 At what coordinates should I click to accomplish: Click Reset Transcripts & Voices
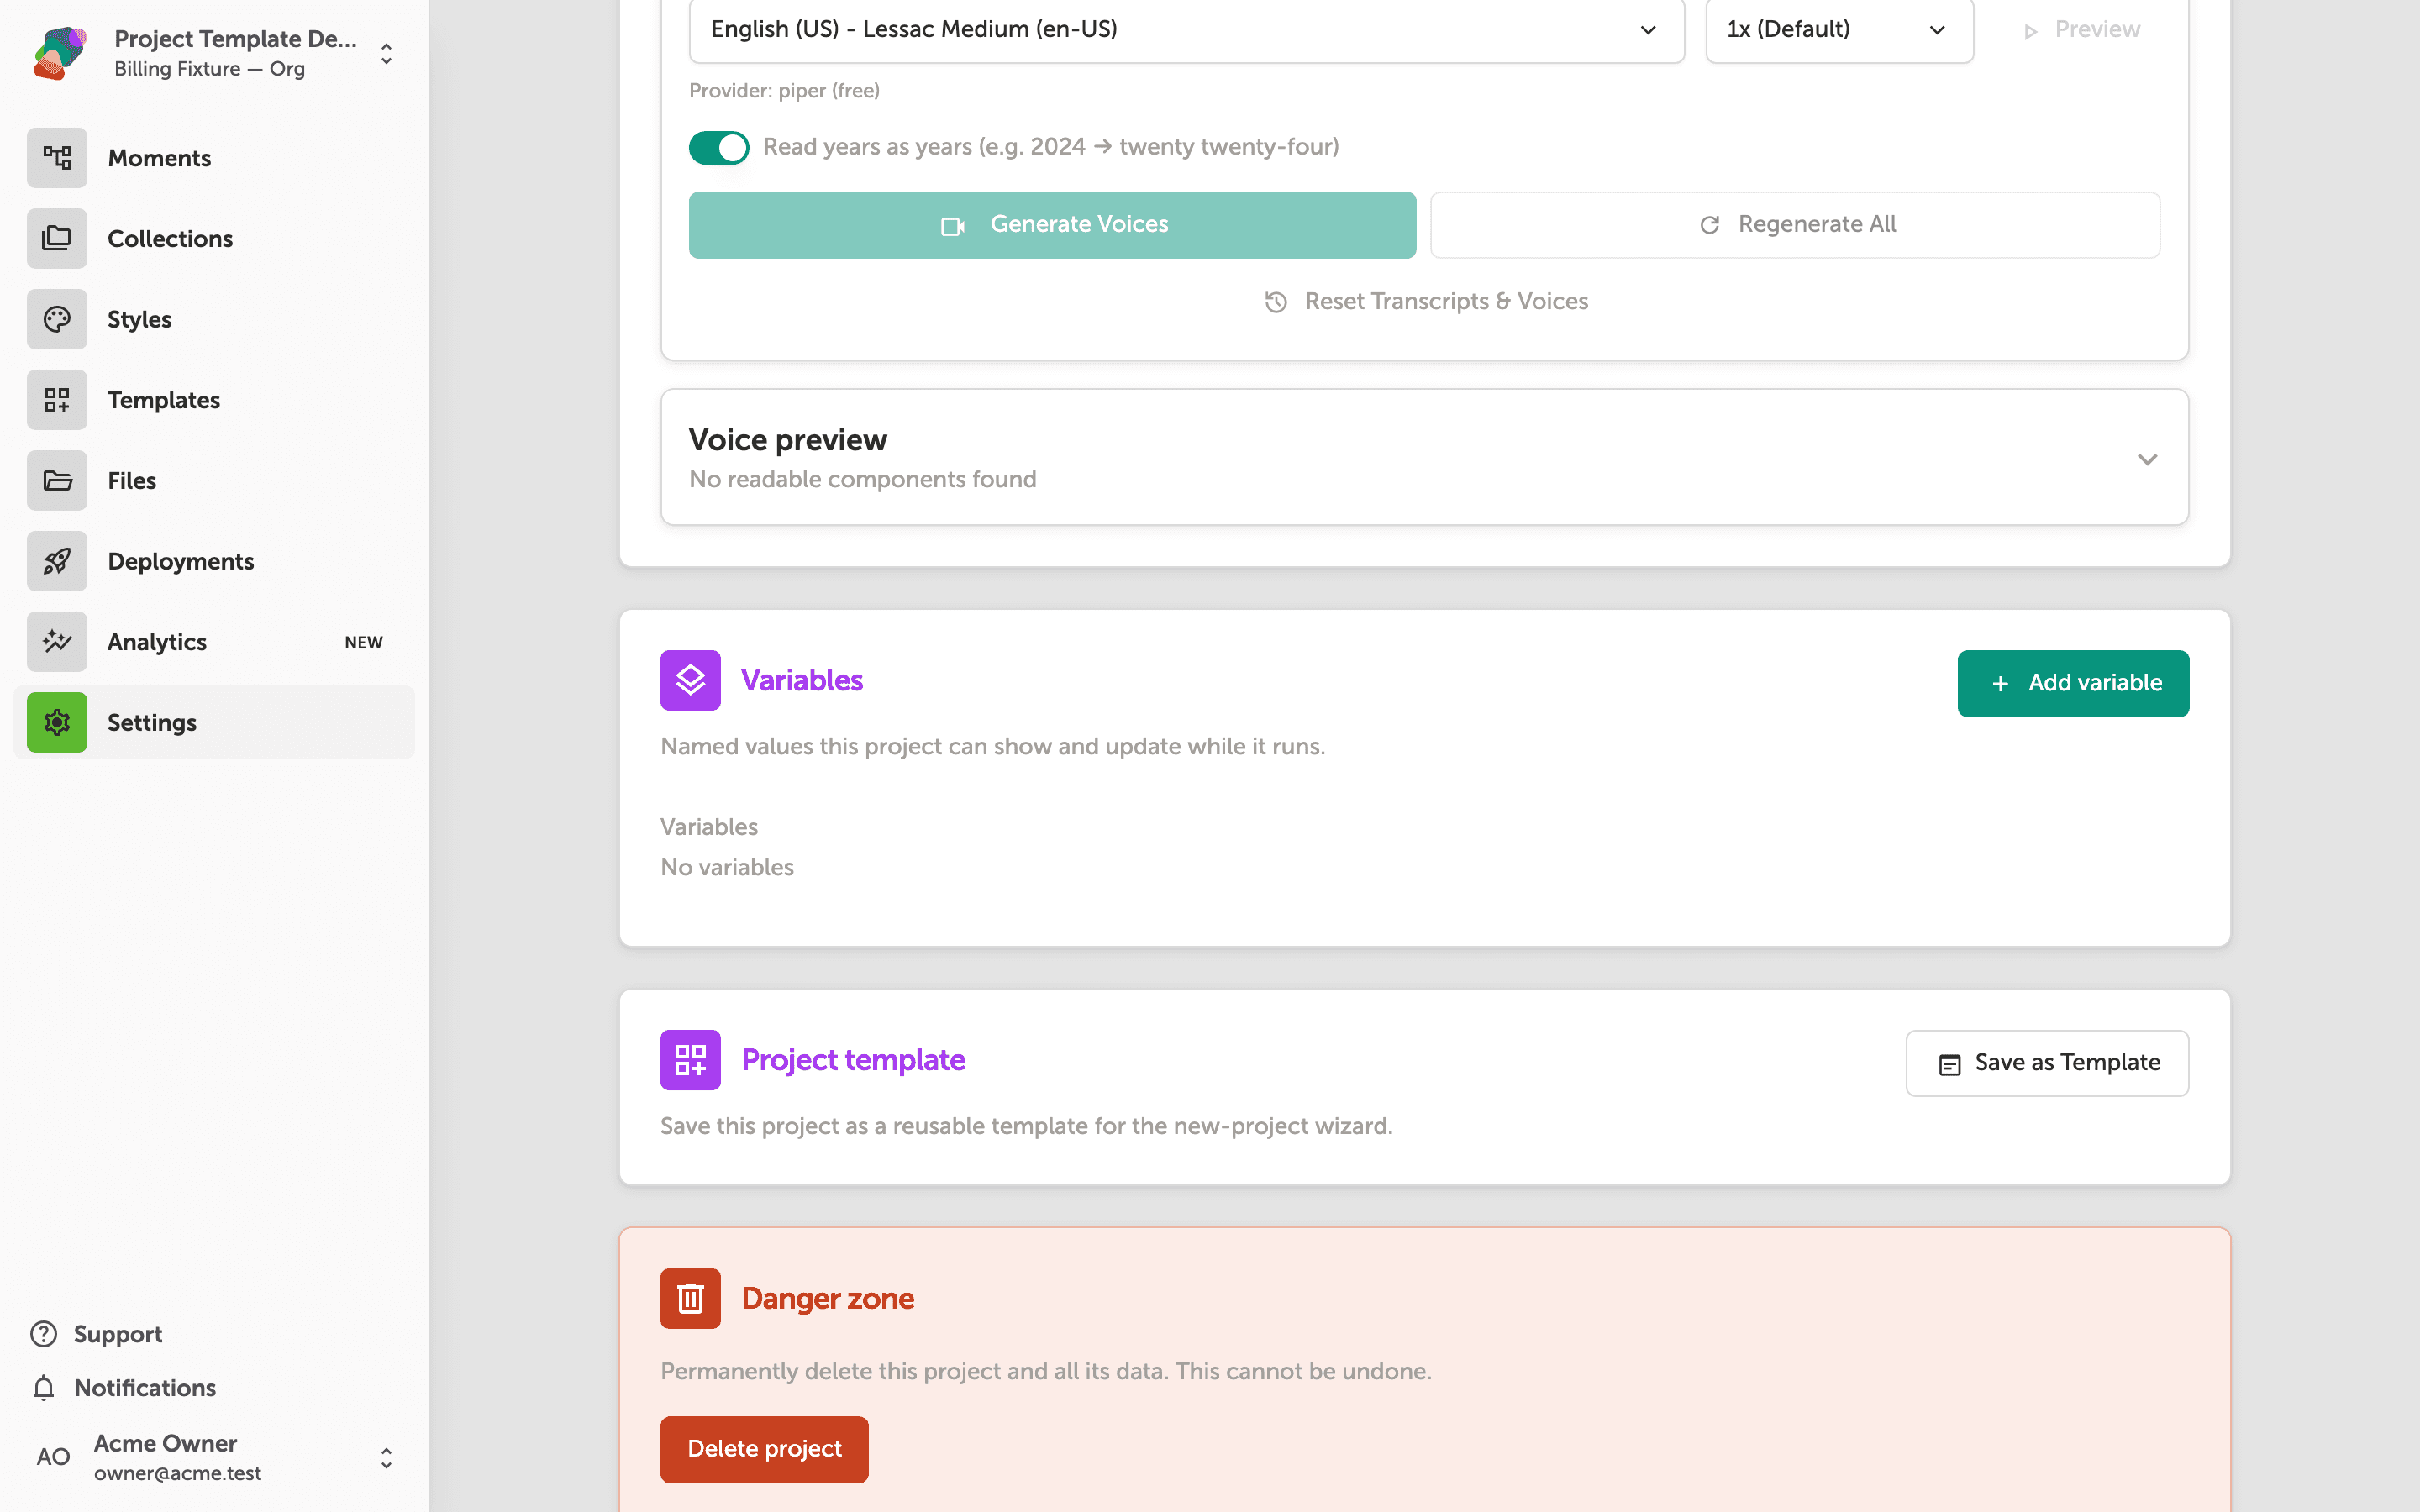tap(1425, 302)
